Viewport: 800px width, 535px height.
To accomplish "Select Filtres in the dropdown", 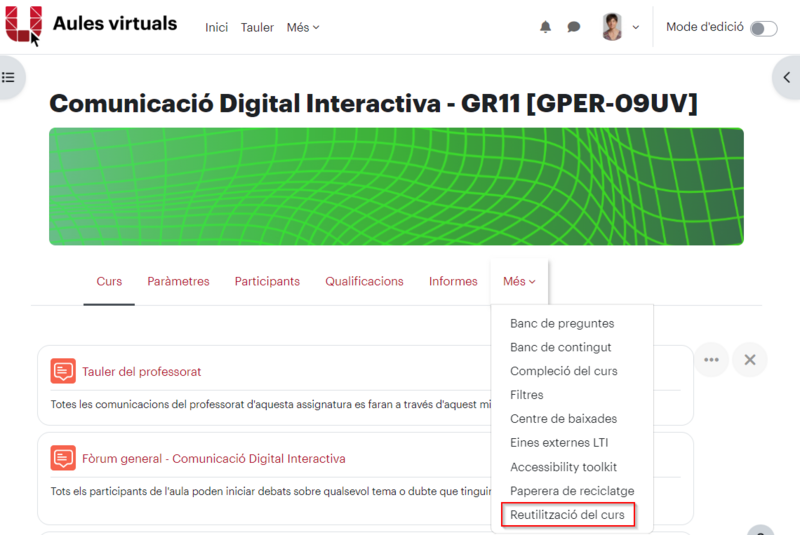I will coord(527,395).
